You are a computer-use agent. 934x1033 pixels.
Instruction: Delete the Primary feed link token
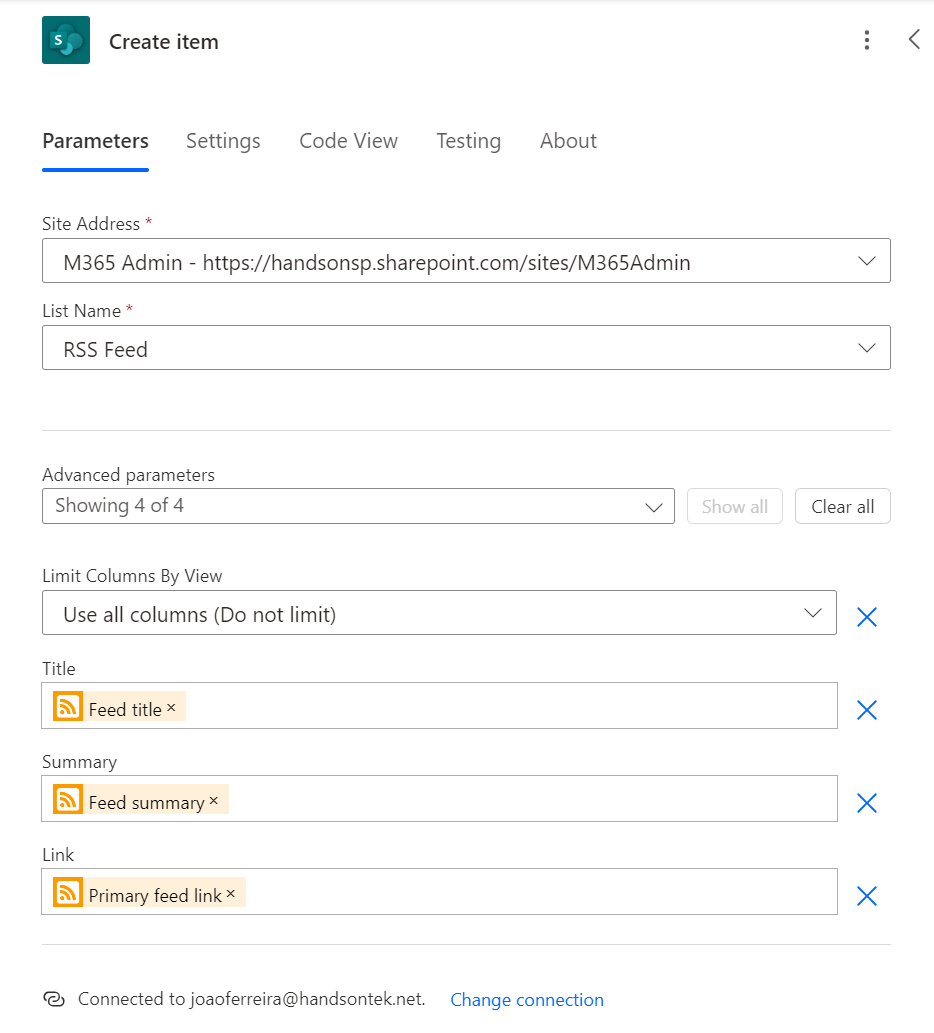(231, 894)
